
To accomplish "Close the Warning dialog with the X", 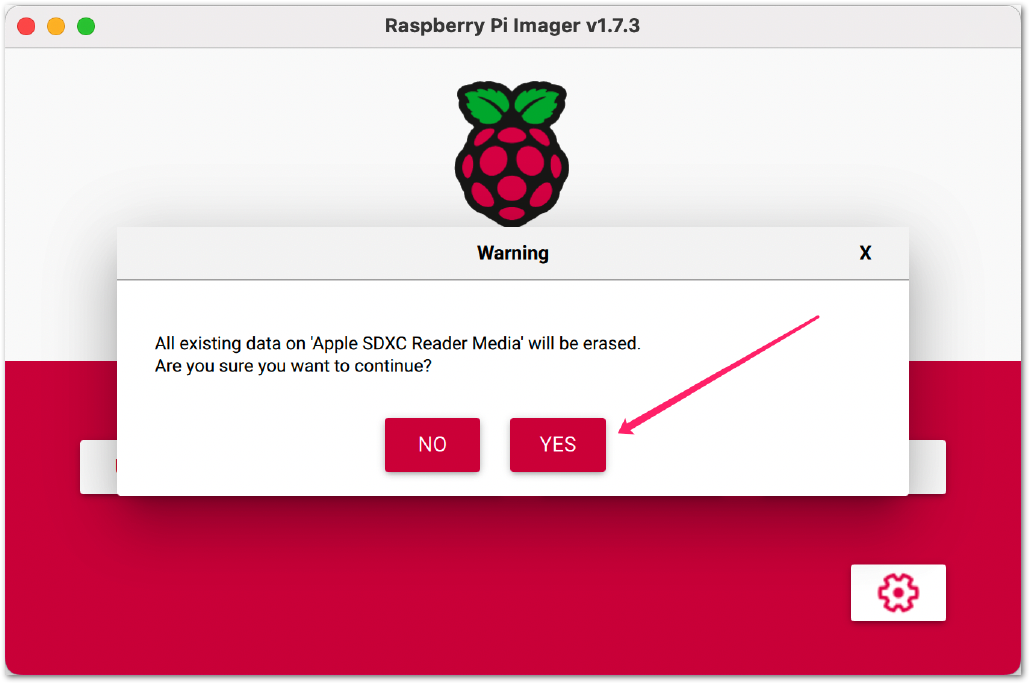I will 865,253.
